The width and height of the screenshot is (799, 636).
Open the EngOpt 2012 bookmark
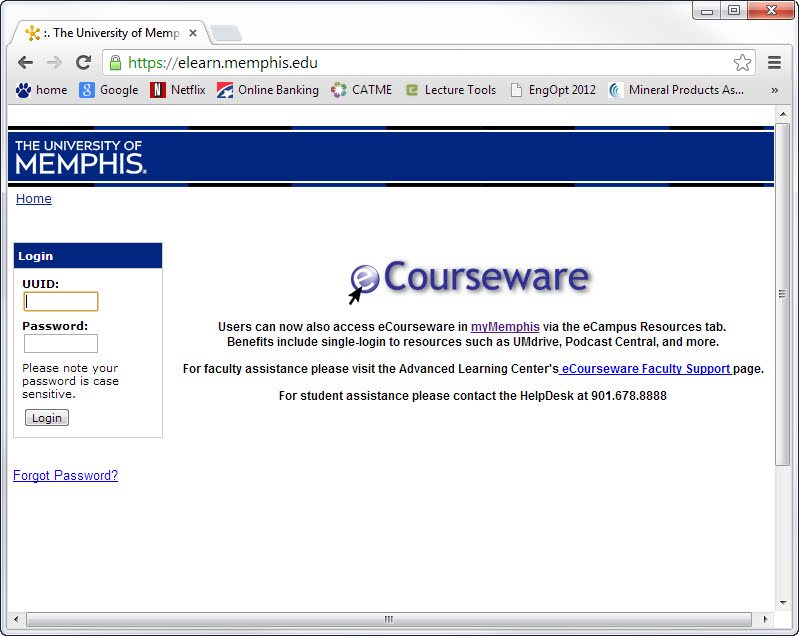coord(553,90)
